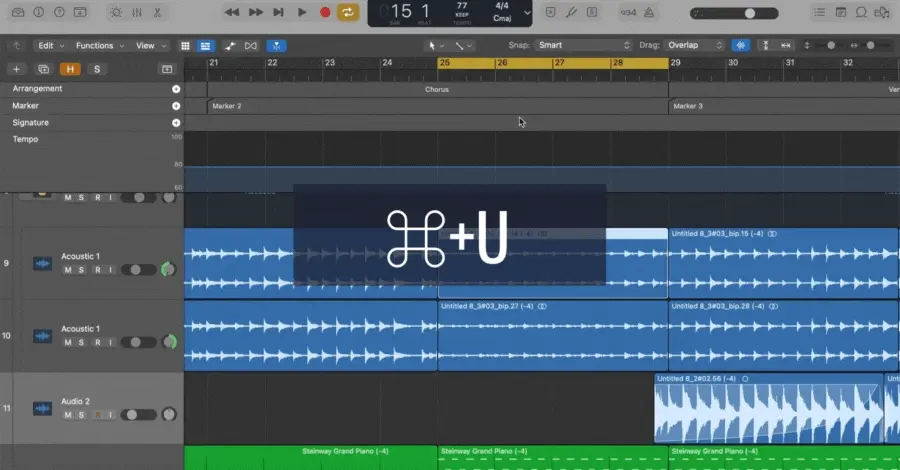Add a Marker with plus button
Image resolution: width=900 pixels, height=470 pixels.
176,106
